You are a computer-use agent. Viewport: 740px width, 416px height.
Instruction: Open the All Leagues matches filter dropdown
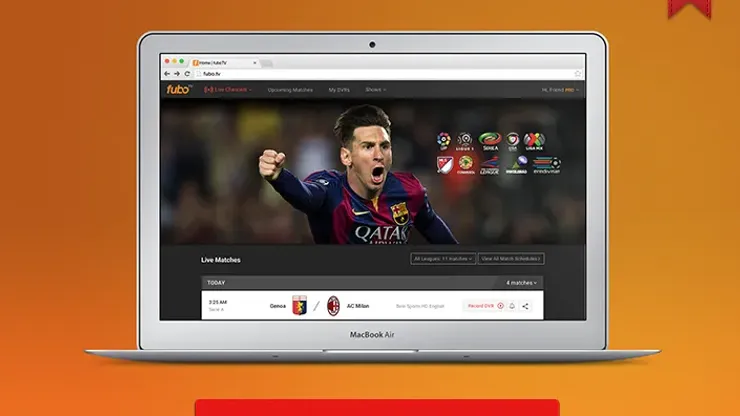(x=442, y=259)
